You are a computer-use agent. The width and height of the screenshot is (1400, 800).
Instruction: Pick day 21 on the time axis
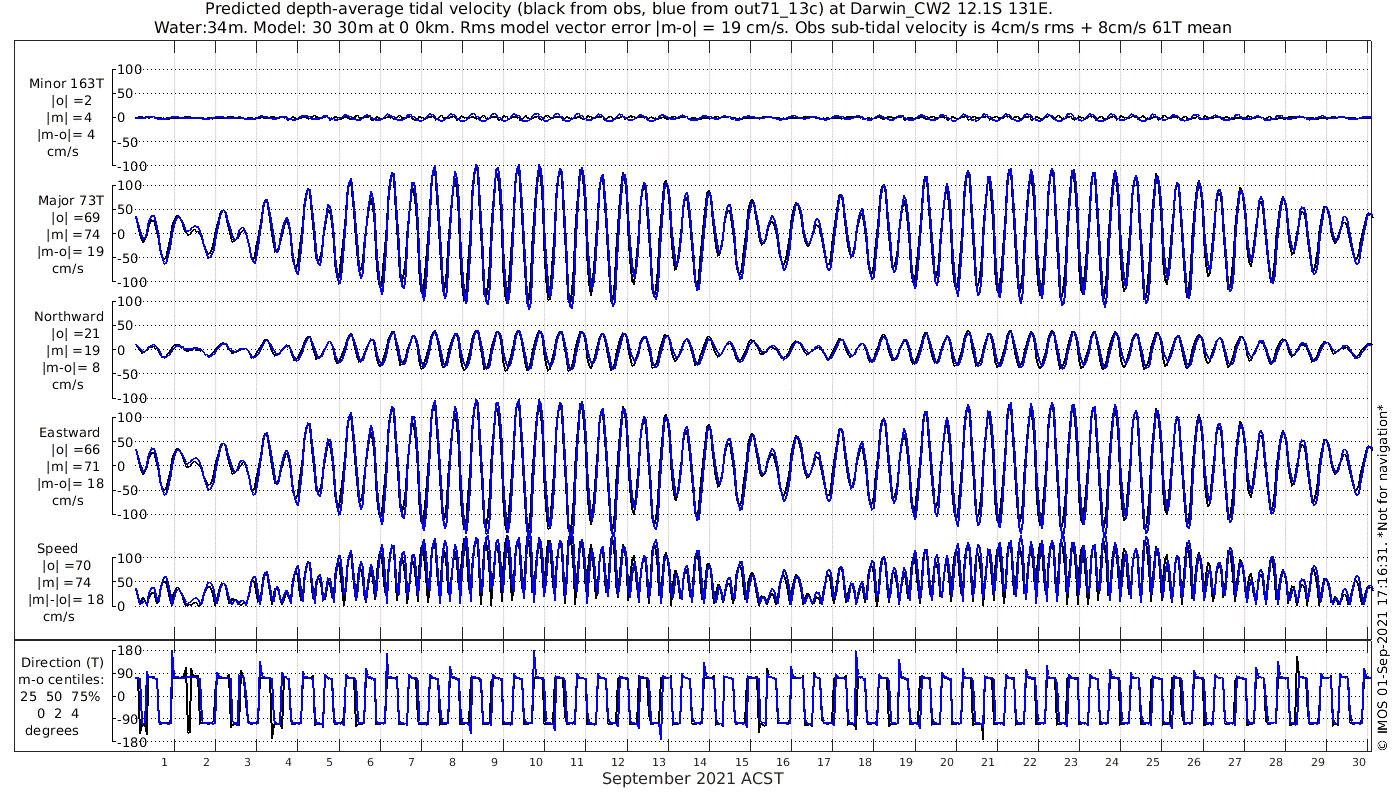[988, 762]
